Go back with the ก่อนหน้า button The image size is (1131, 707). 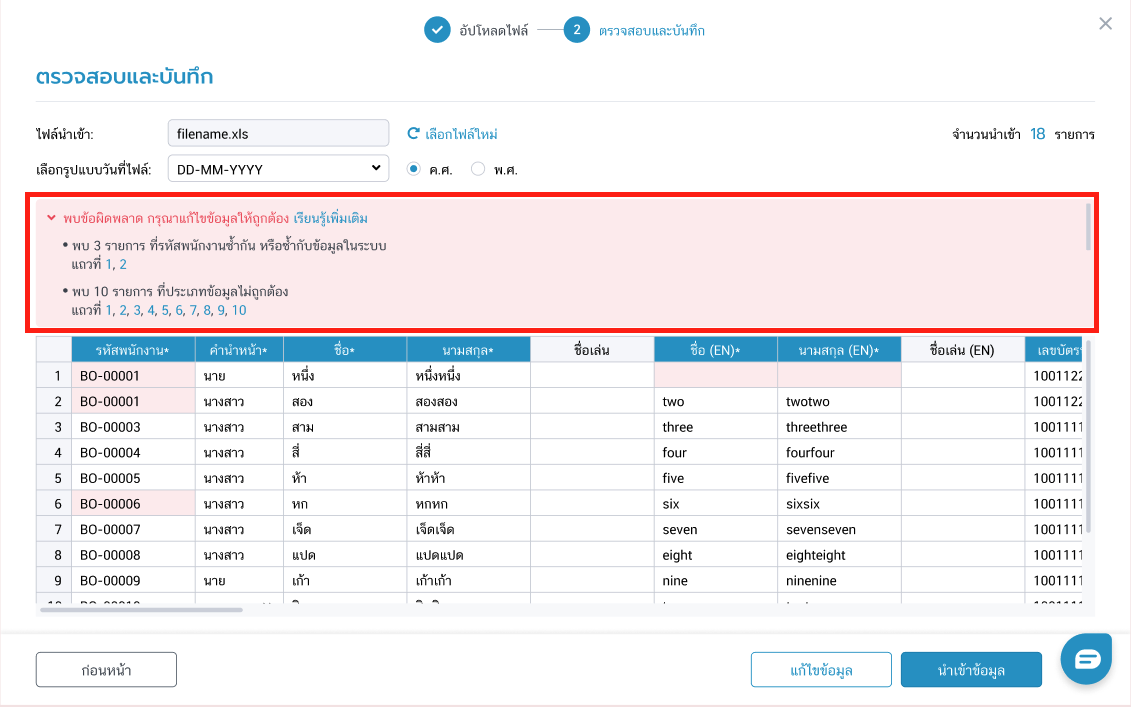tap(106, 669)
